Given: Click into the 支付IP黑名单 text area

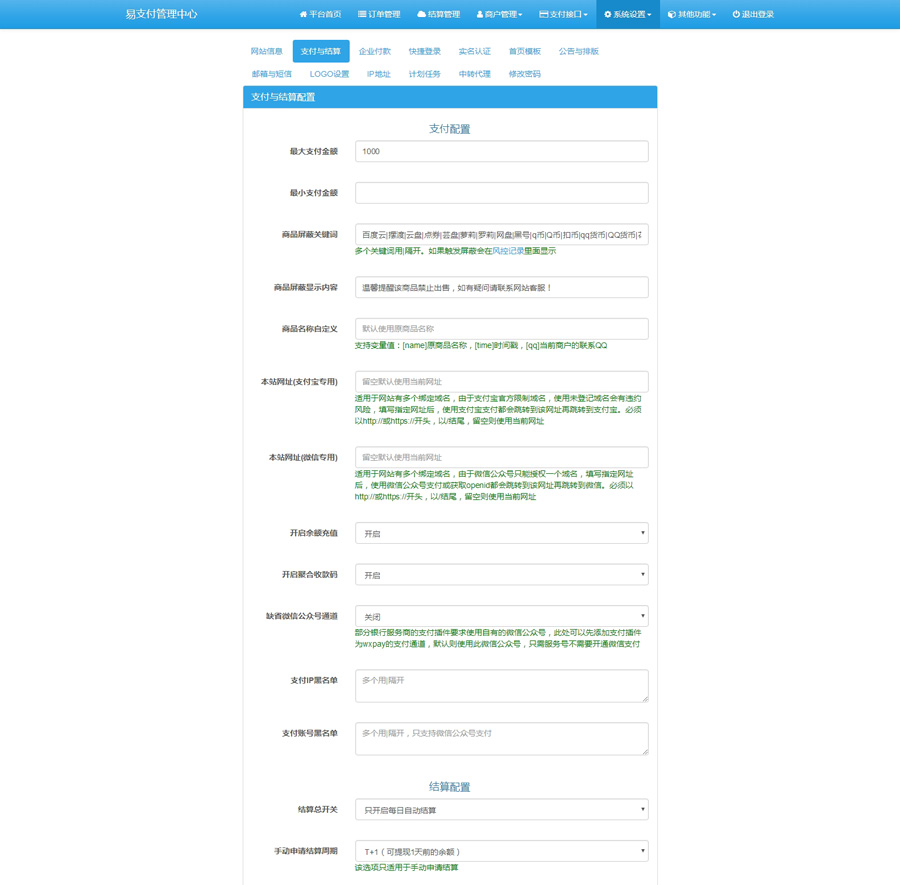Looking at the screenshot, I should point(501,685).
